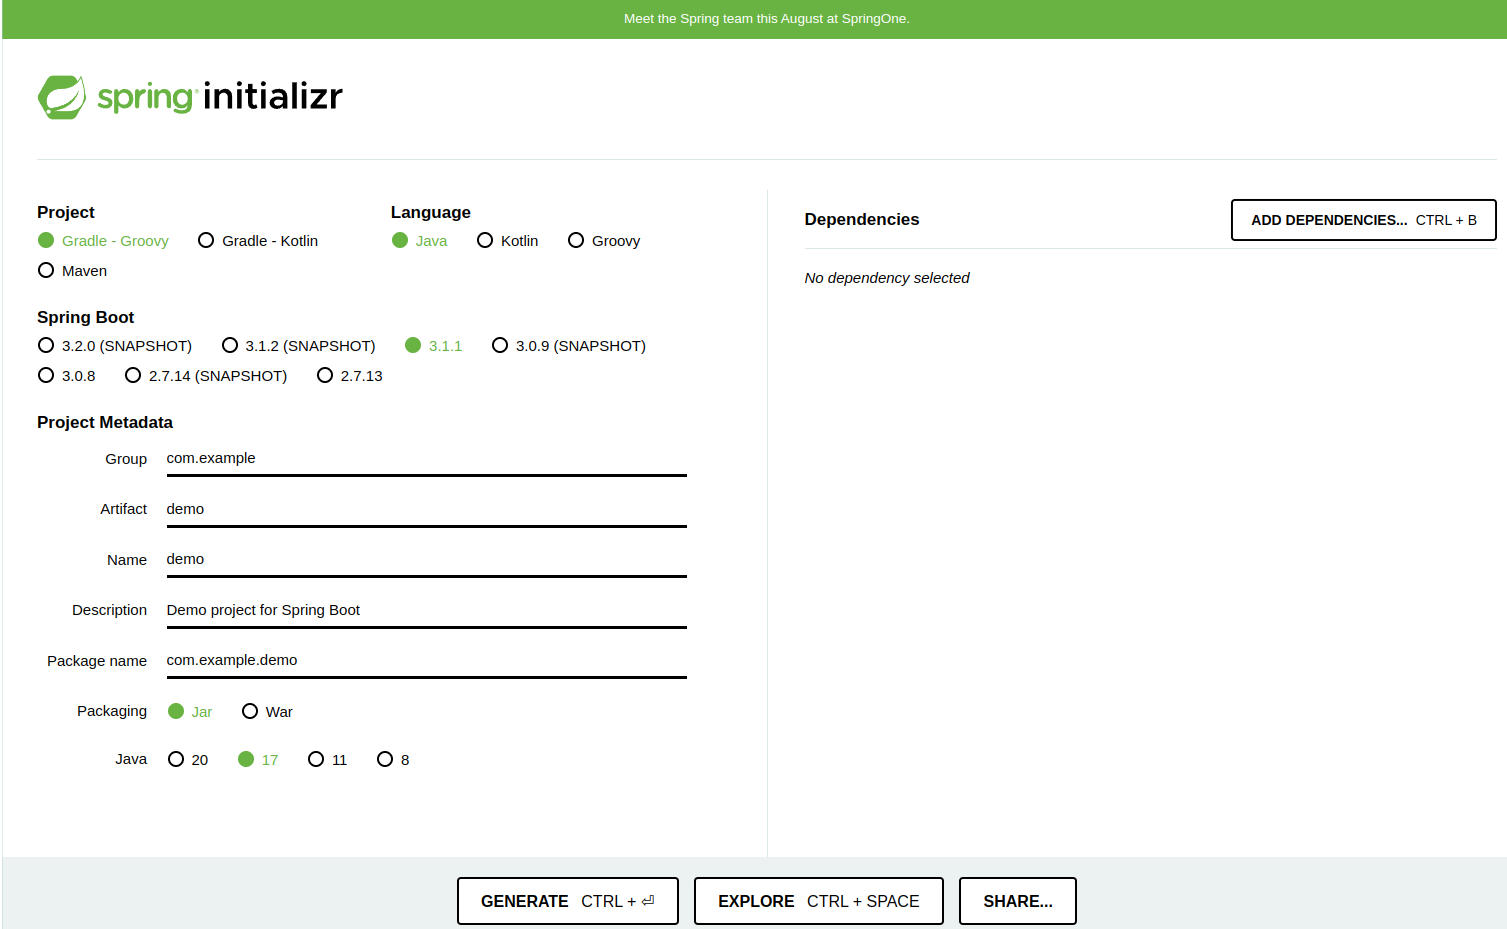Select Maven as the project type
Viewport: 1507px width, 929px height.
46,271
